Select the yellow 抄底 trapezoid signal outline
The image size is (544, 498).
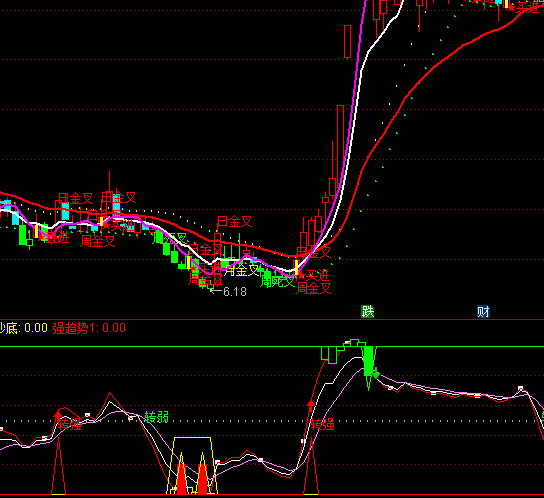point(192,465)
